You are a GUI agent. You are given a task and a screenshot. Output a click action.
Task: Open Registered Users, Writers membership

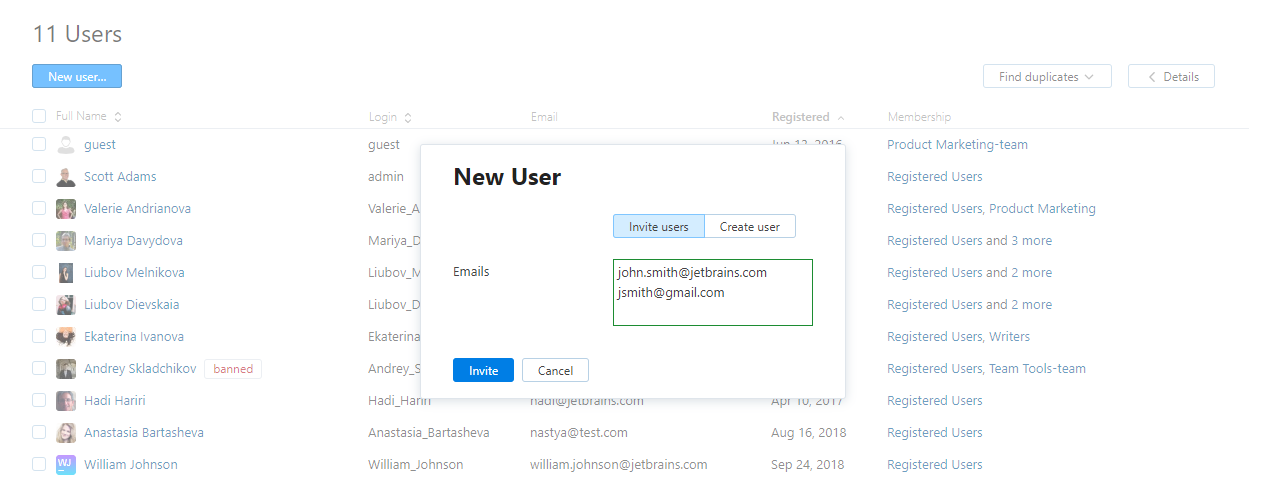click(958, 337)
